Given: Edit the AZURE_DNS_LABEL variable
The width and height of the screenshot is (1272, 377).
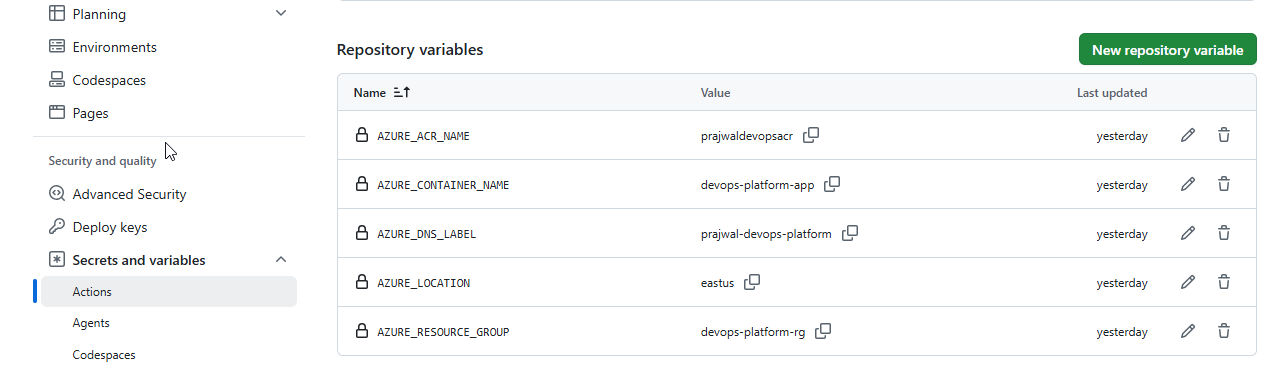Looking at the screenshot, I should [1188, 233].
